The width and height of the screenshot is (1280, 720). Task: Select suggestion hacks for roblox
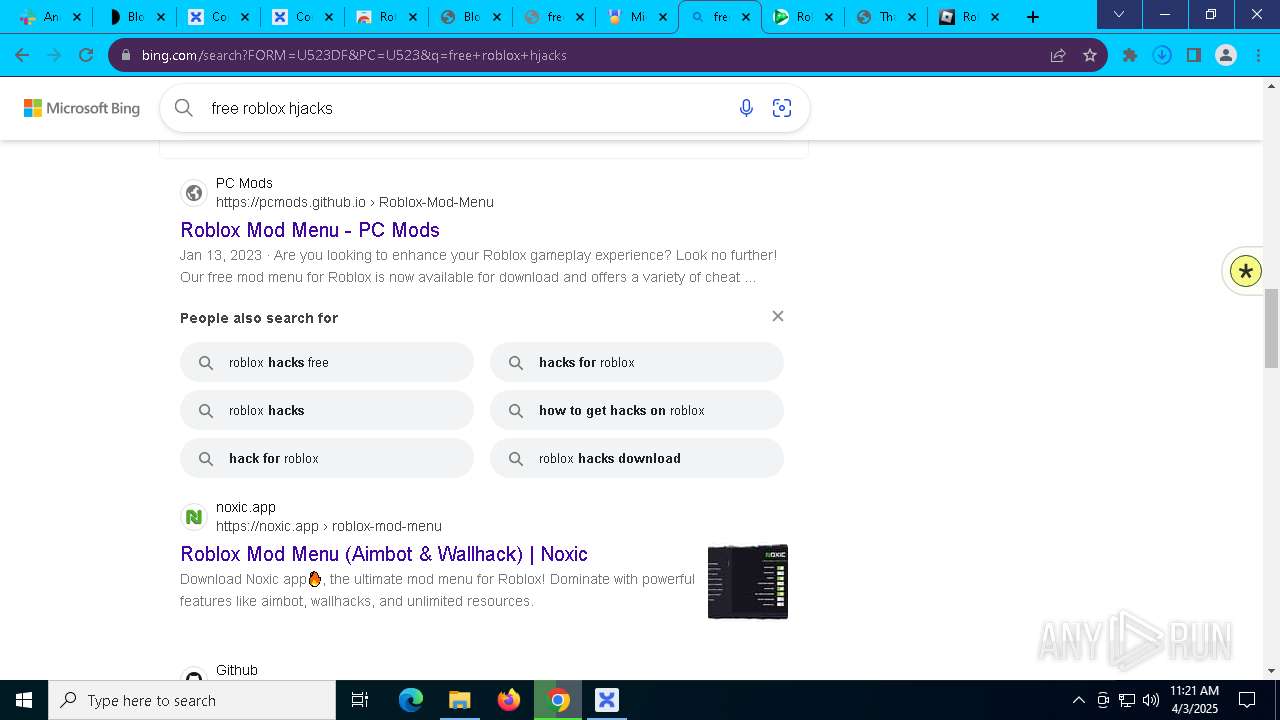(637, 362)
